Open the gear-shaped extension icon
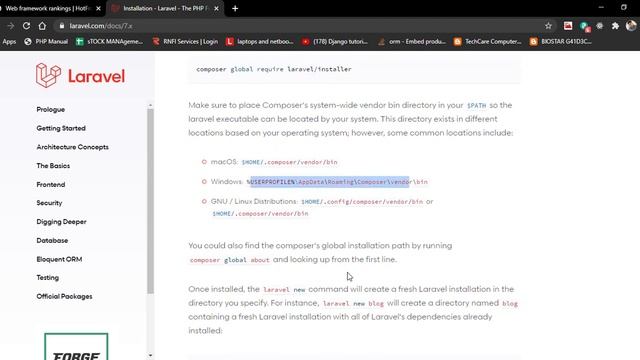 coord(600,26)
